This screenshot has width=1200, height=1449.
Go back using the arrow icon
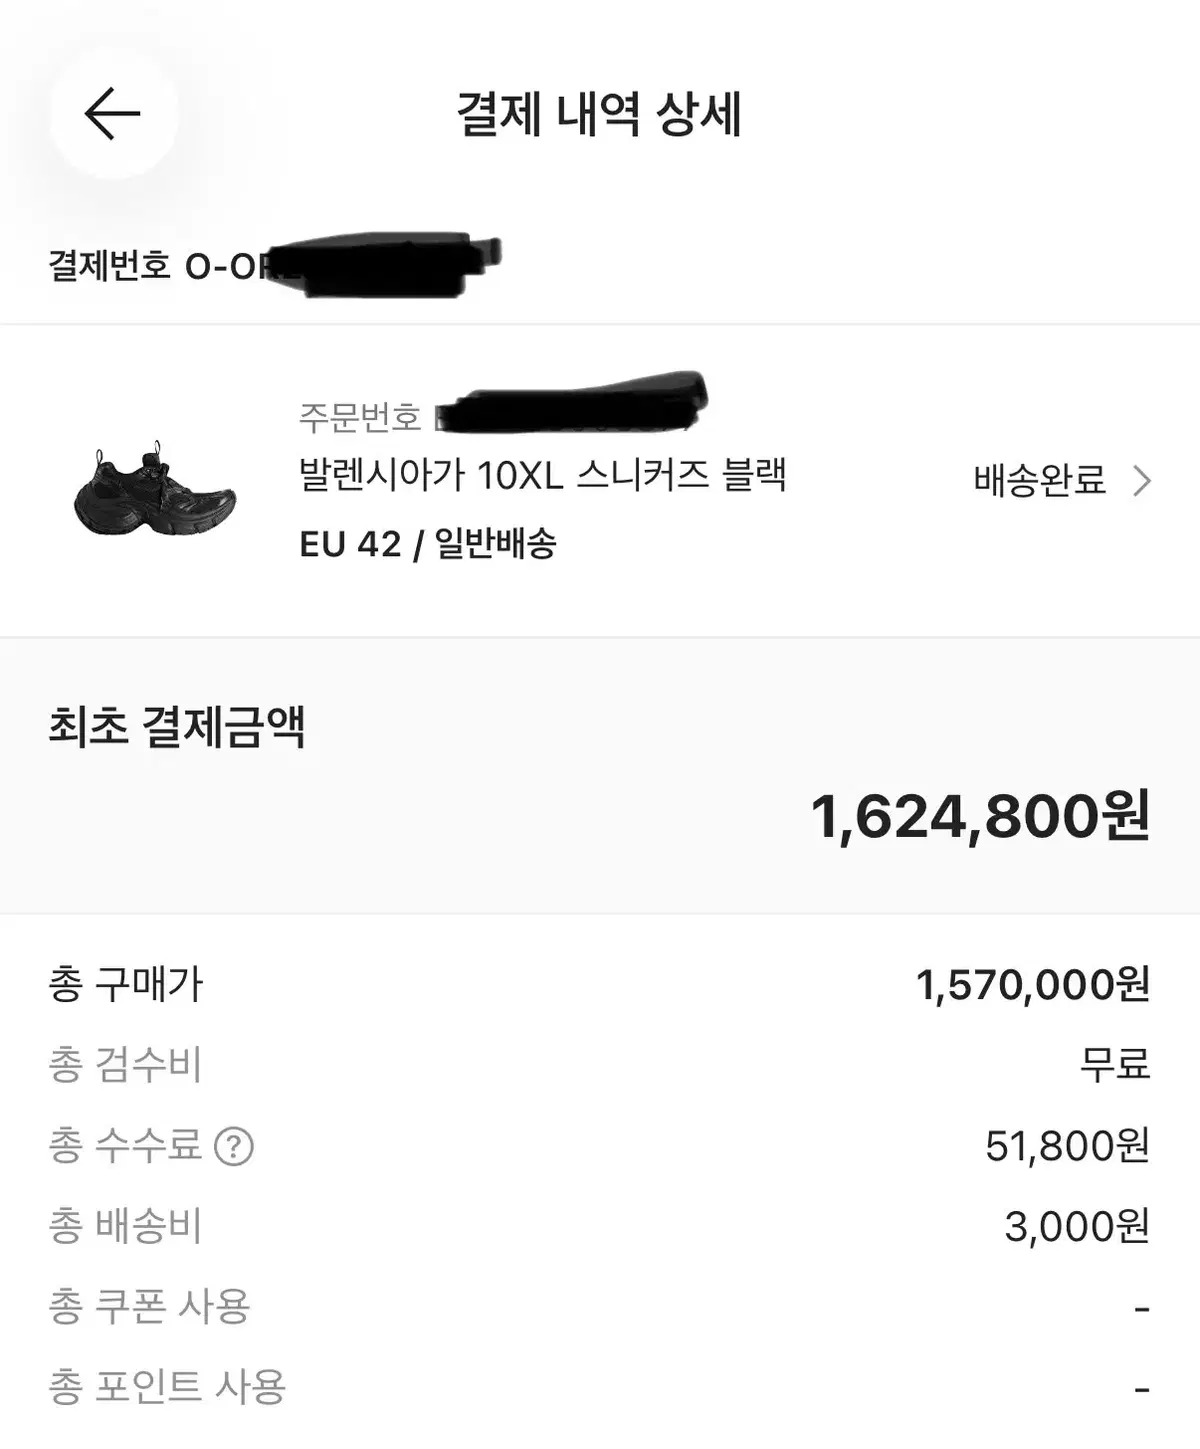click(x=112, y=113)
